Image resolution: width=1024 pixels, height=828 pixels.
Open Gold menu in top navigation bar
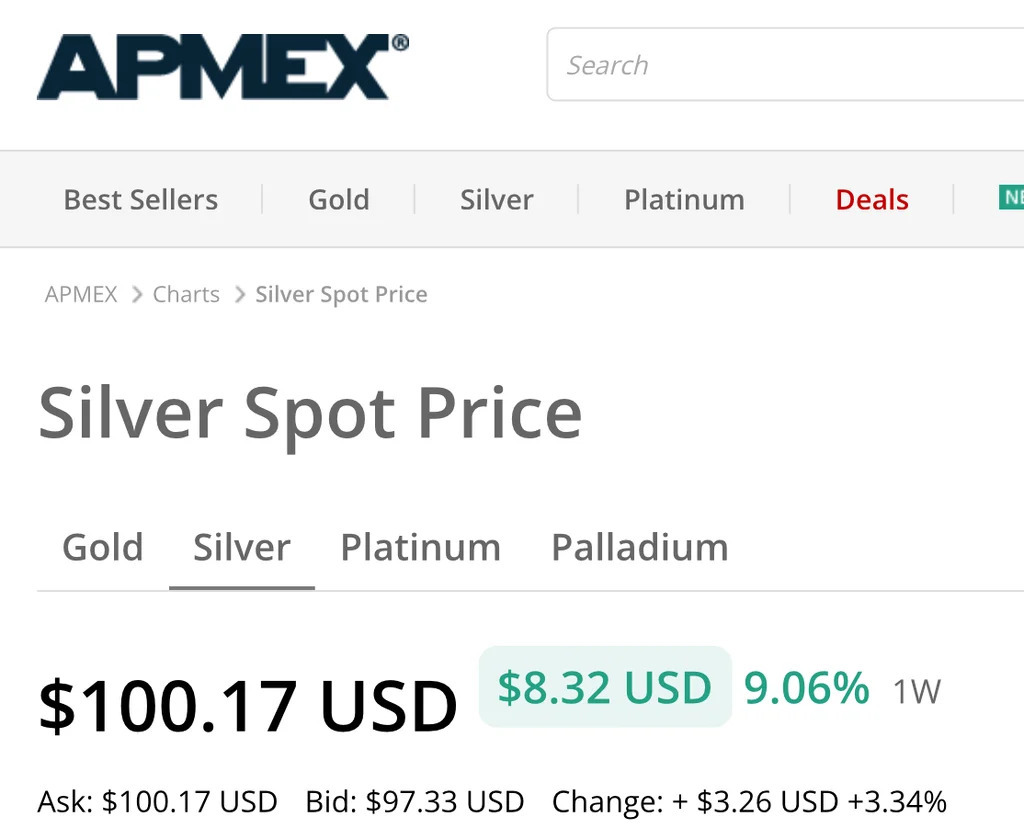point(339,200)
